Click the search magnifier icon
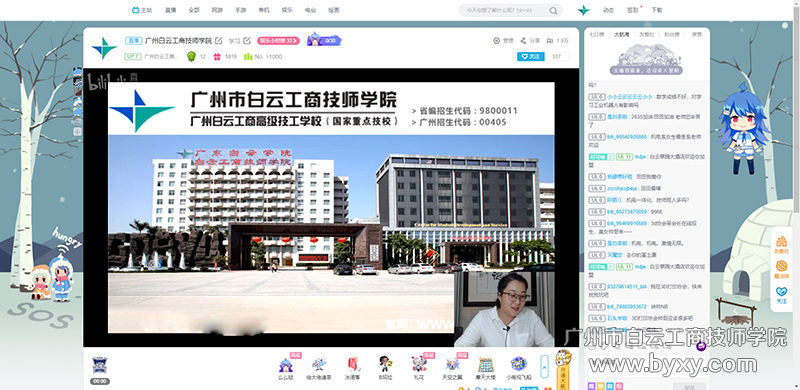800x390 pixels. tap(554, 10)
